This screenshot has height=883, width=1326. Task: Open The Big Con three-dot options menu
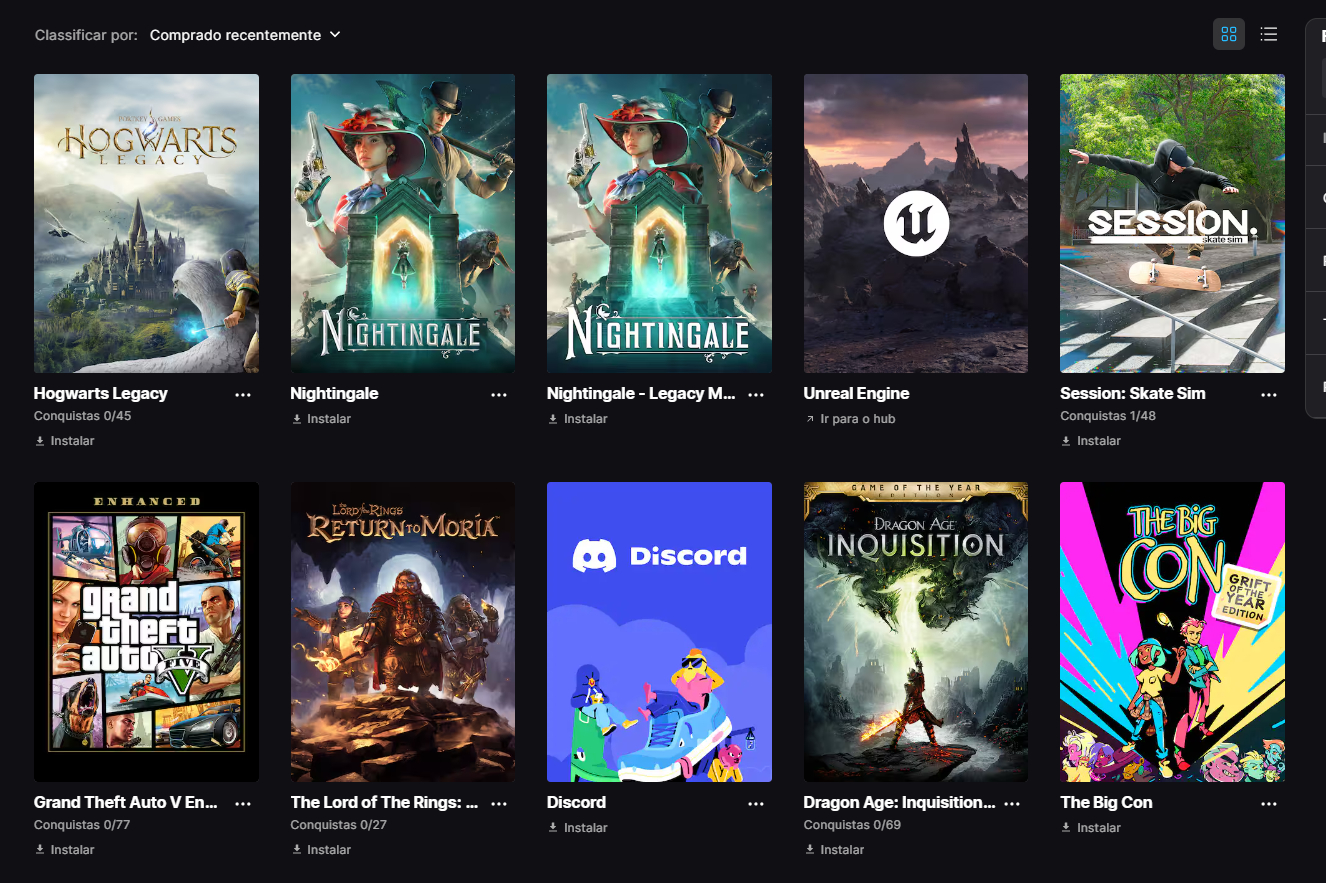pos(1269,804)
